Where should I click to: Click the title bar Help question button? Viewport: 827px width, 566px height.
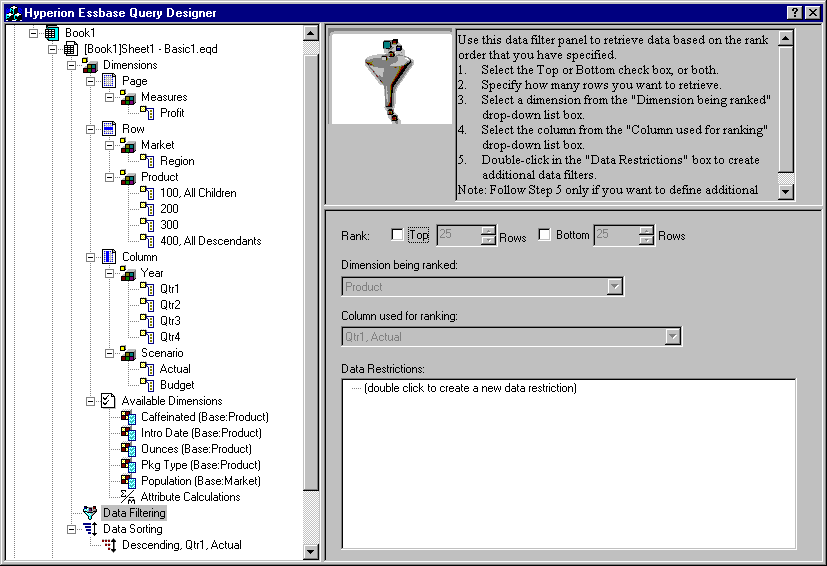(x=793, y=11)
